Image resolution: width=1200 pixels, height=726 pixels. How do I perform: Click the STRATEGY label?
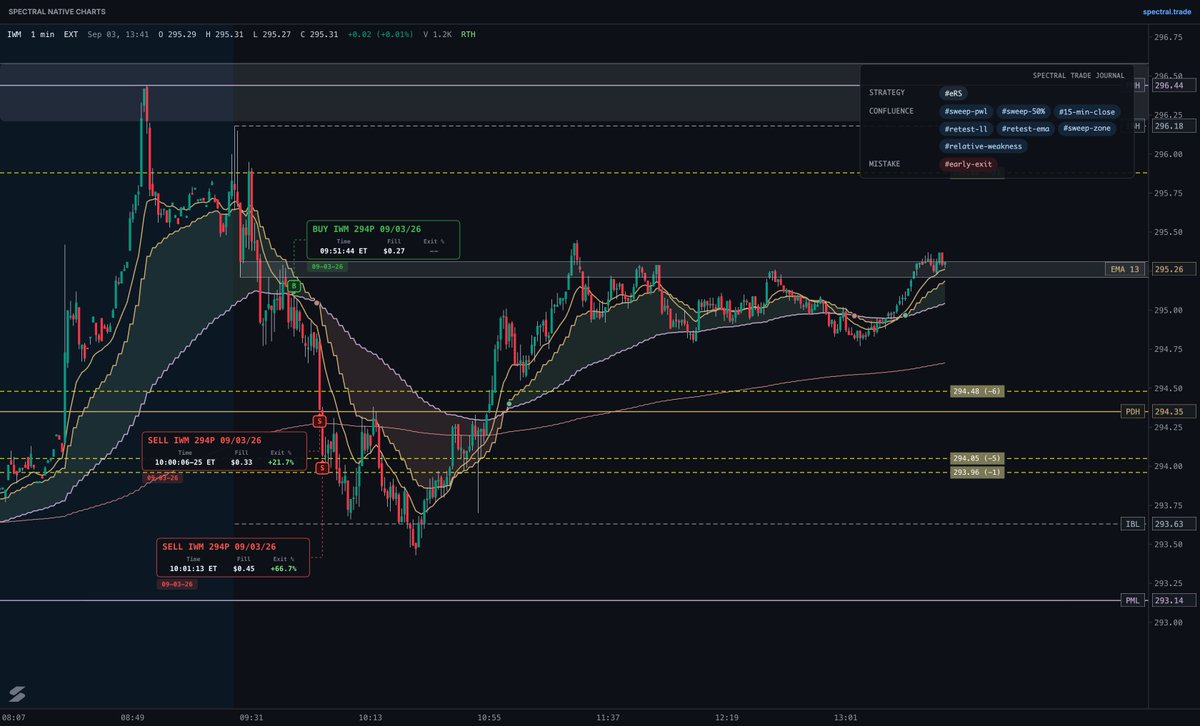(886, 92)
